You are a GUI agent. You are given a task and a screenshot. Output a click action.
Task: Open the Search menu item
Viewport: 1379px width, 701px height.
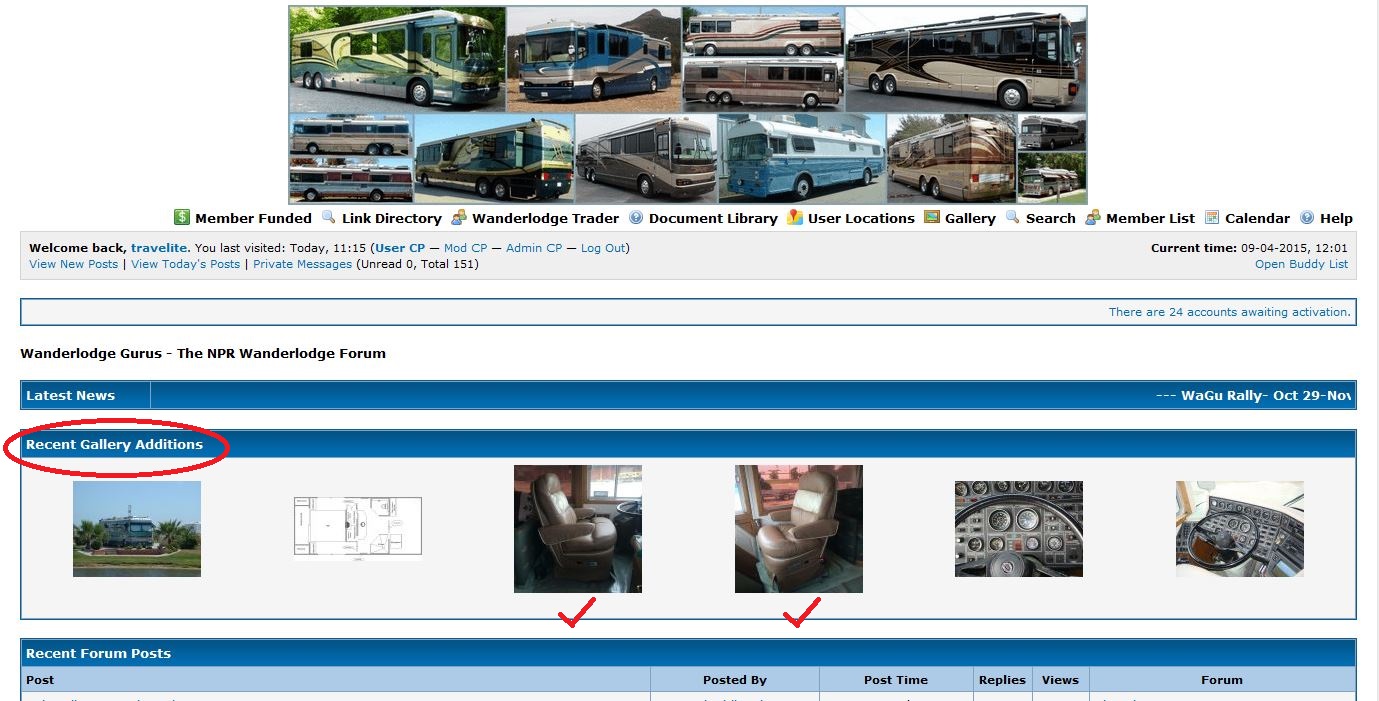click(1050, 218)
